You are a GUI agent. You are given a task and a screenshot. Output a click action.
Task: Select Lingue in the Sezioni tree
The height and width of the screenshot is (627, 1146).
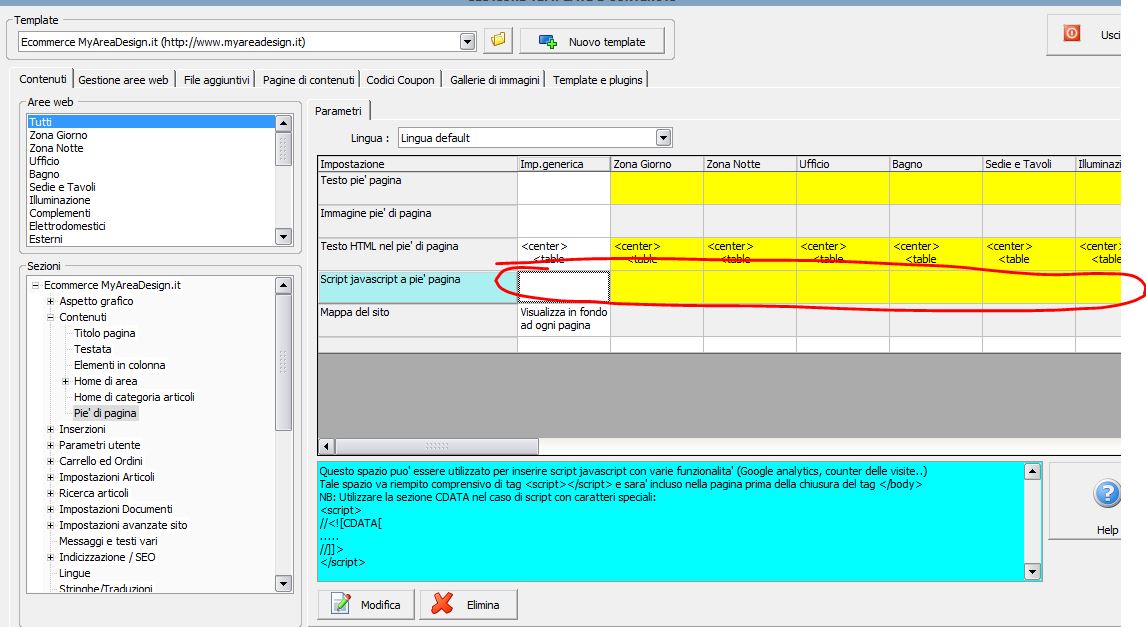tap(75, 574)
